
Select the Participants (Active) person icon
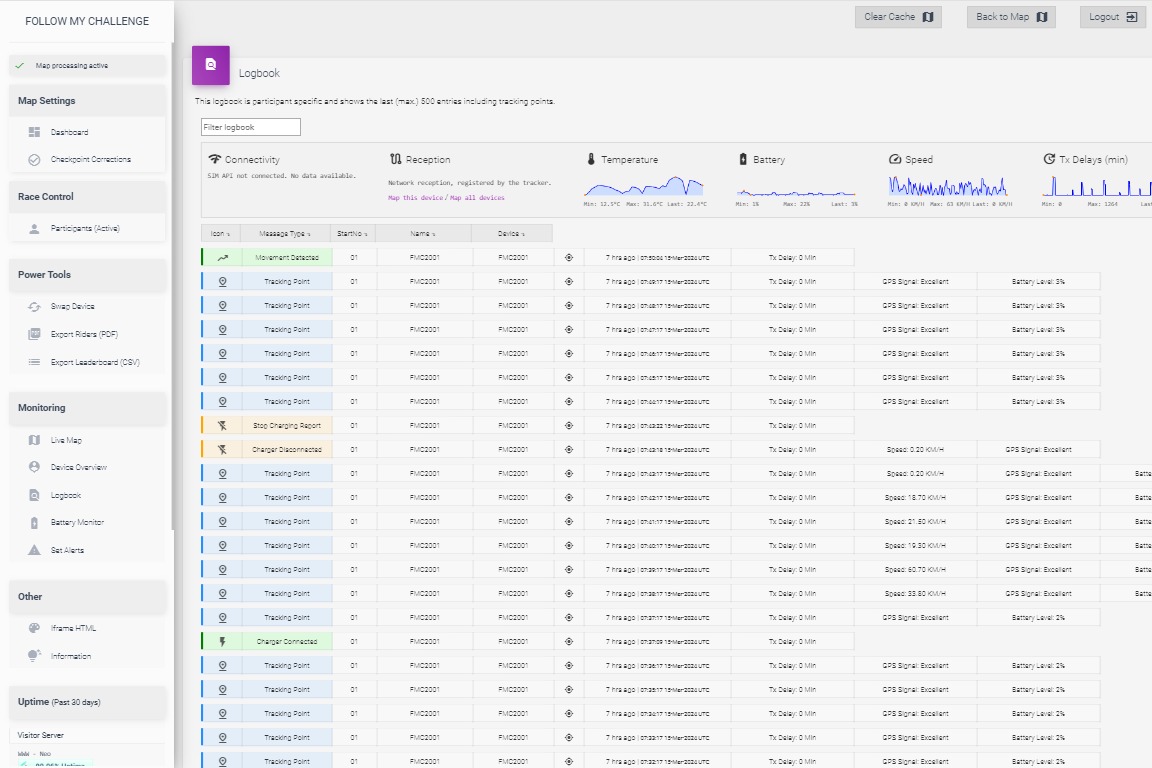click(34, 229)
